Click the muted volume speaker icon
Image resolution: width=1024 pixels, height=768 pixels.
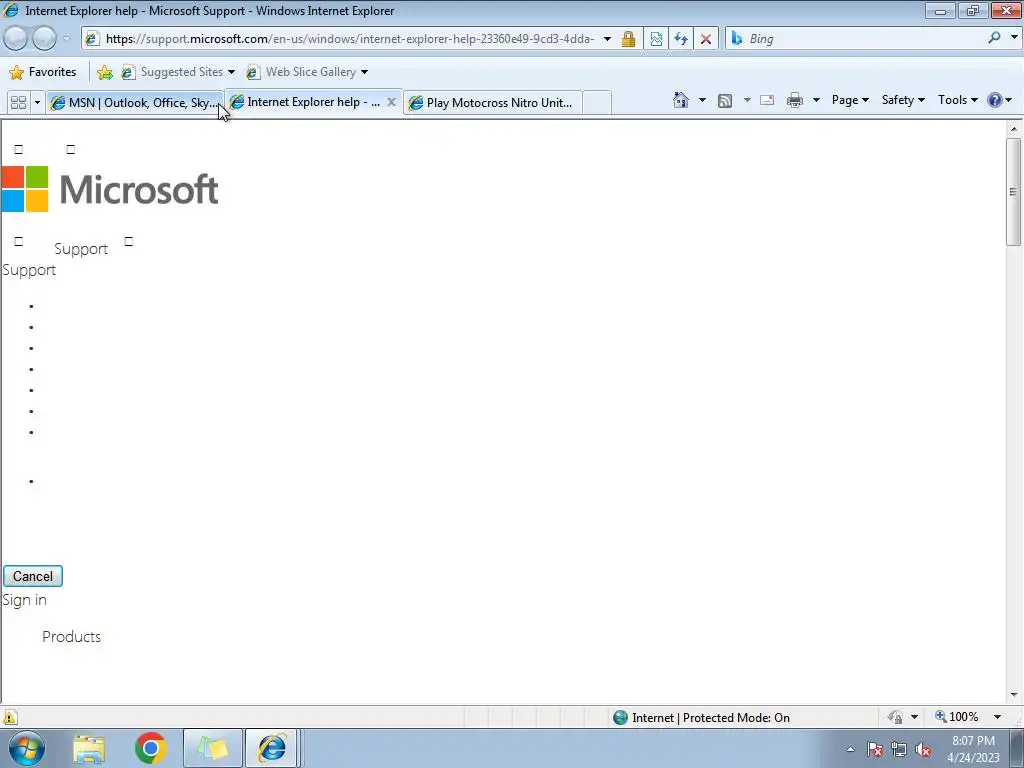click(923, 750)
